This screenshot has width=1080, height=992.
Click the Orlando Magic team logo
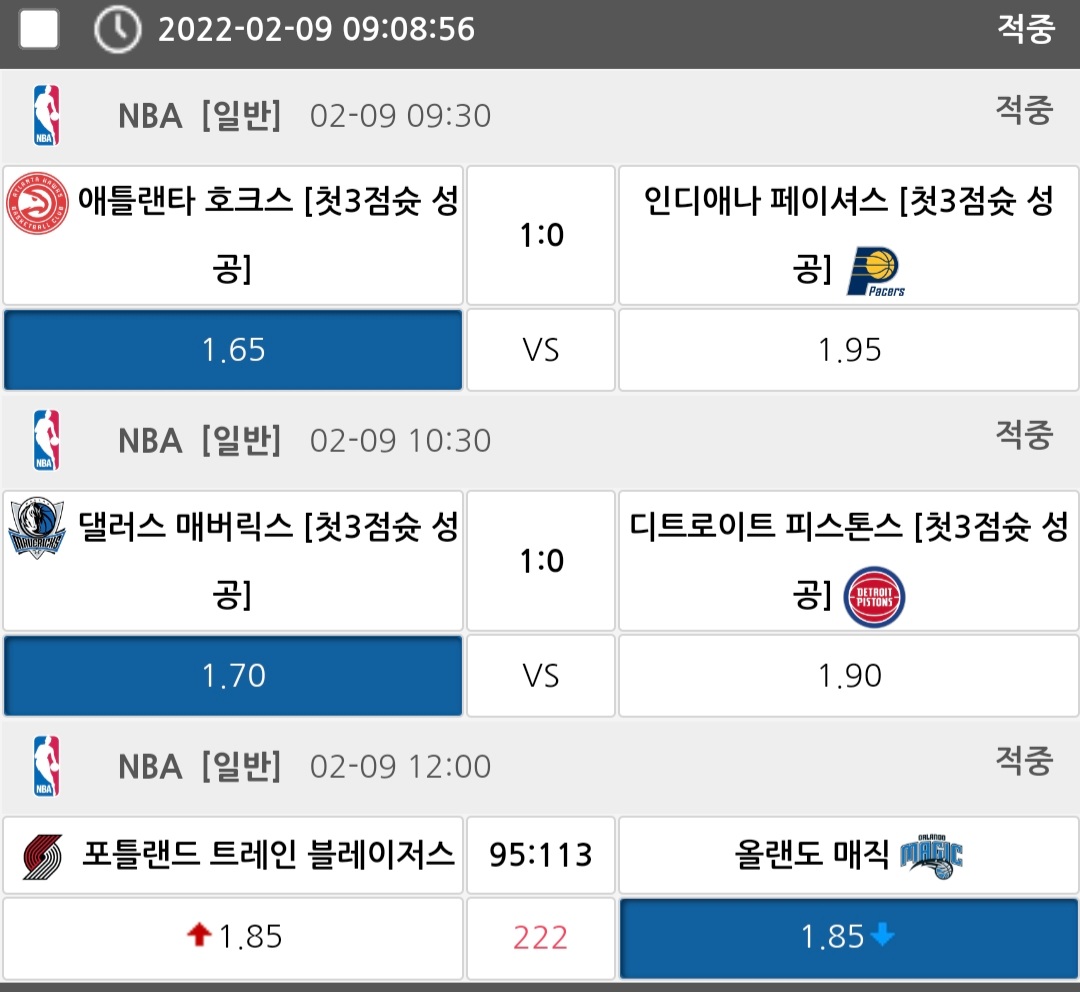pos(931,856)
